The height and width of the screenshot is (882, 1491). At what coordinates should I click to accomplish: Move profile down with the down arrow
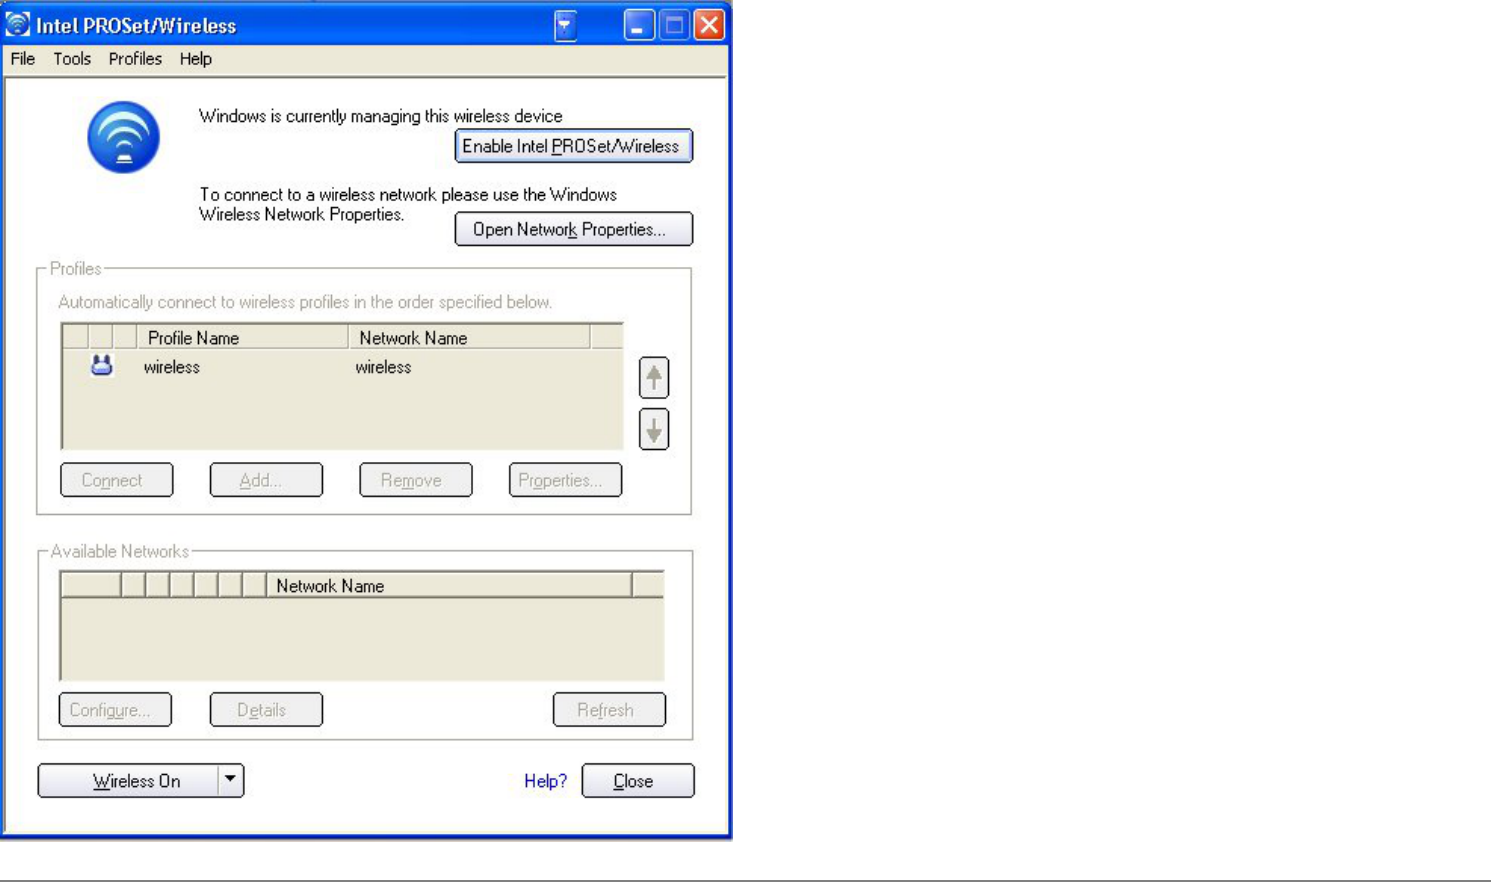coord(654,430)
